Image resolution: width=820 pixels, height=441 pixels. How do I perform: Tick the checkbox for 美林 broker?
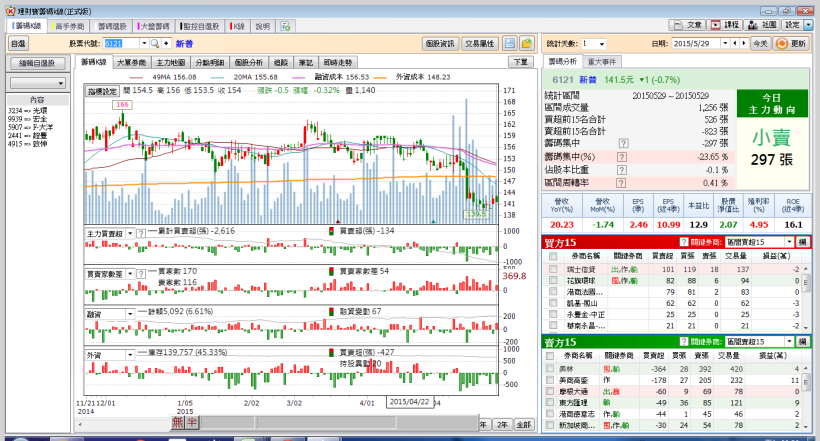[x=552, y=369]
